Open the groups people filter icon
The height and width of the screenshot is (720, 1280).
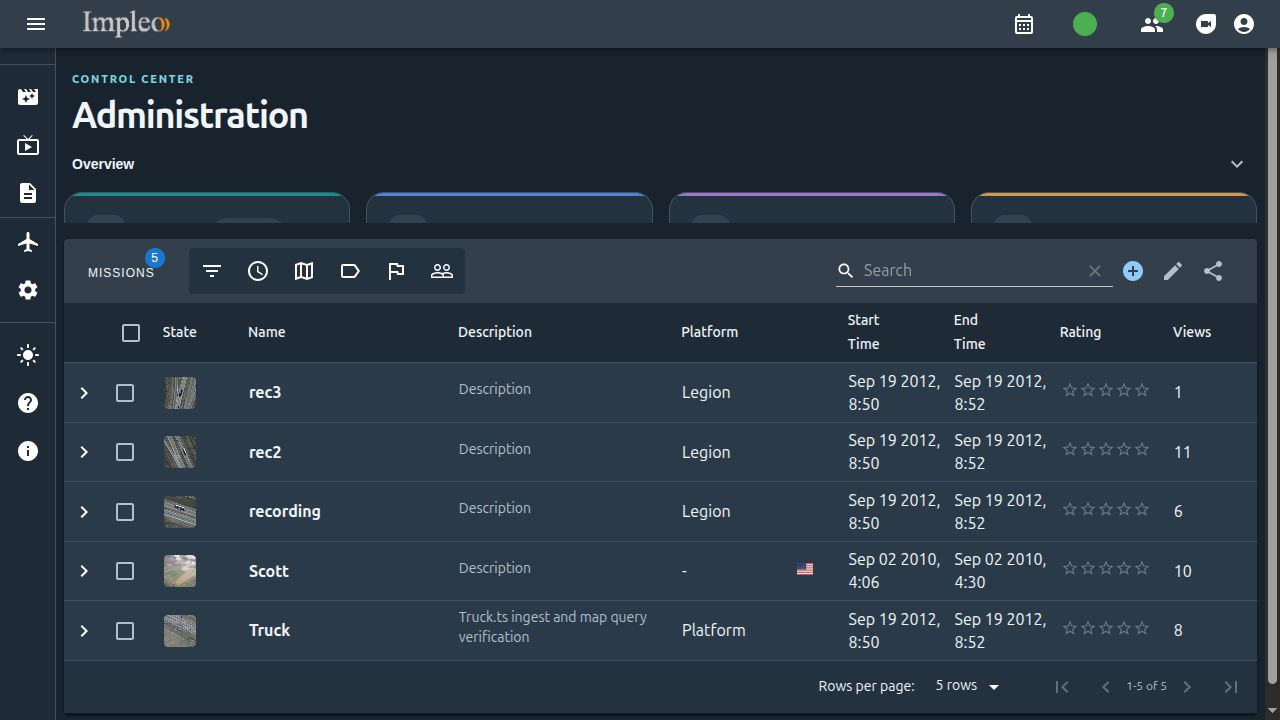442,271
